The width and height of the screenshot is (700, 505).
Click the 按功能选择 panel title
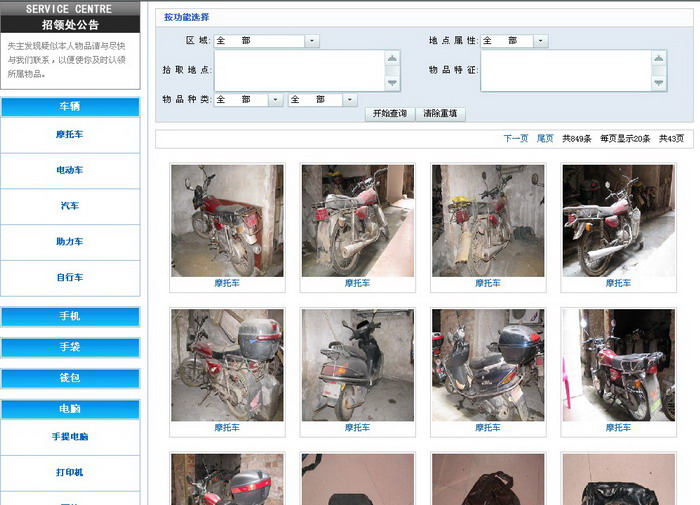pos(187,17)
